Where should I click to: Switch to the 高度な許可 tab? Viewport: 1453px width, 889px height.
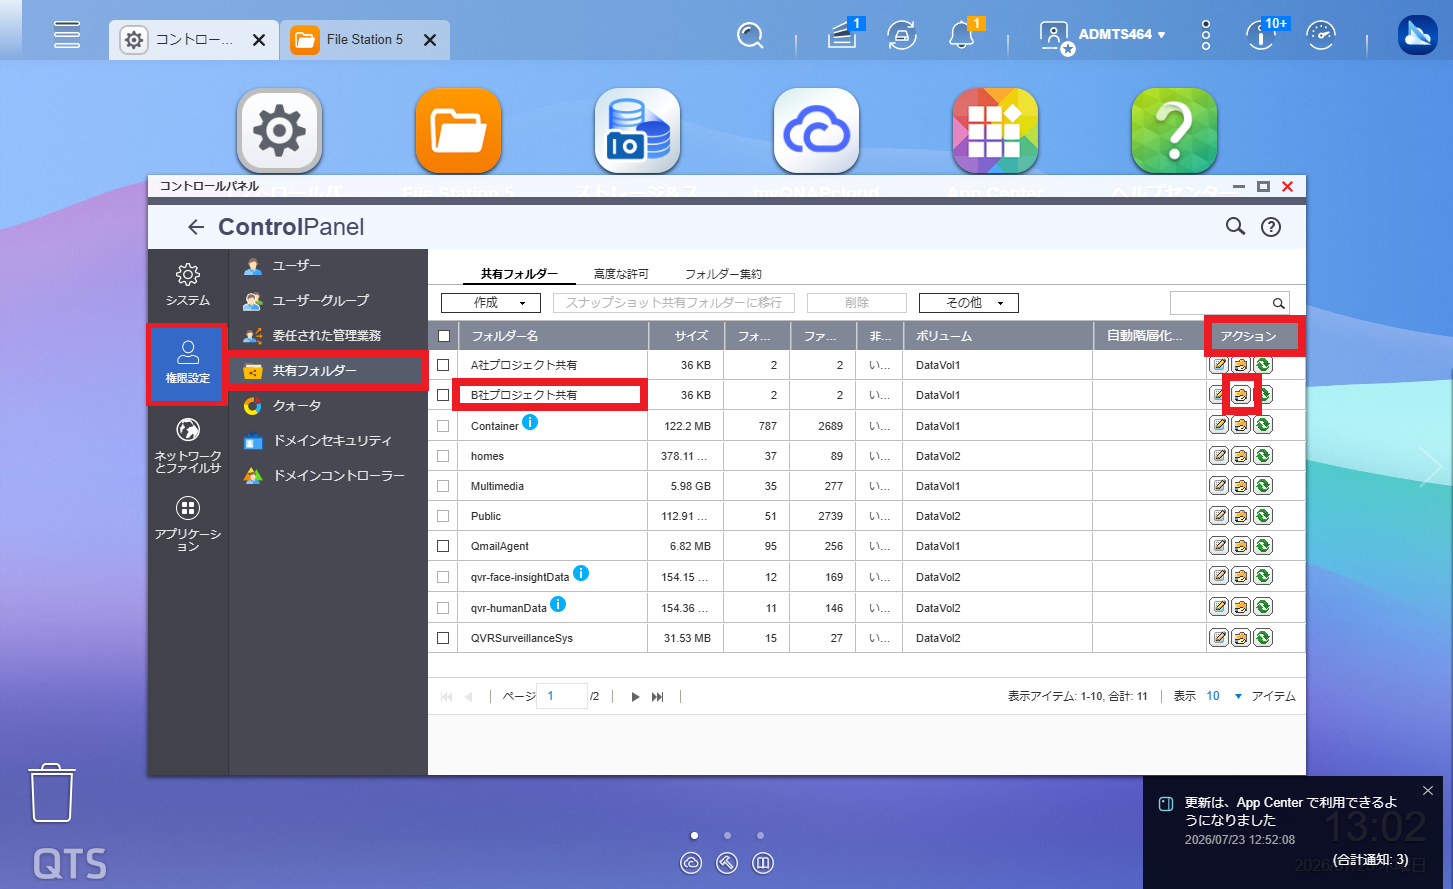621,274
